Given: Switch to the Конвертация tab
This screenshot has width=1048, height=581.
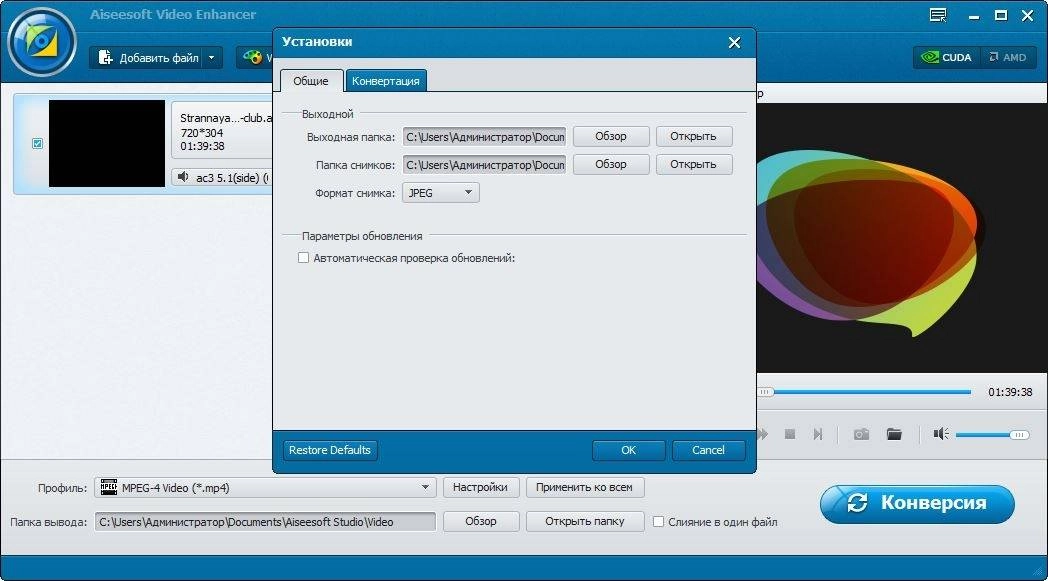Looking at the screenshot, I should tap(386, 81).
